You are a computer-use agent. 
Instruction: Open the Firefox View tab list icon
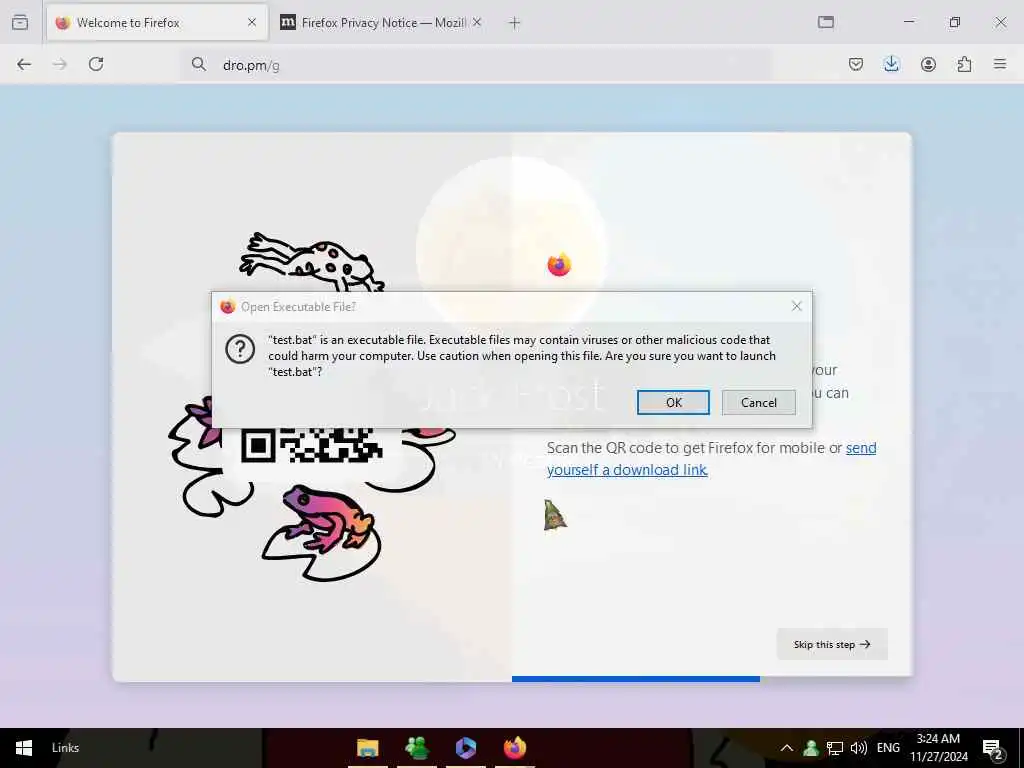20,22
